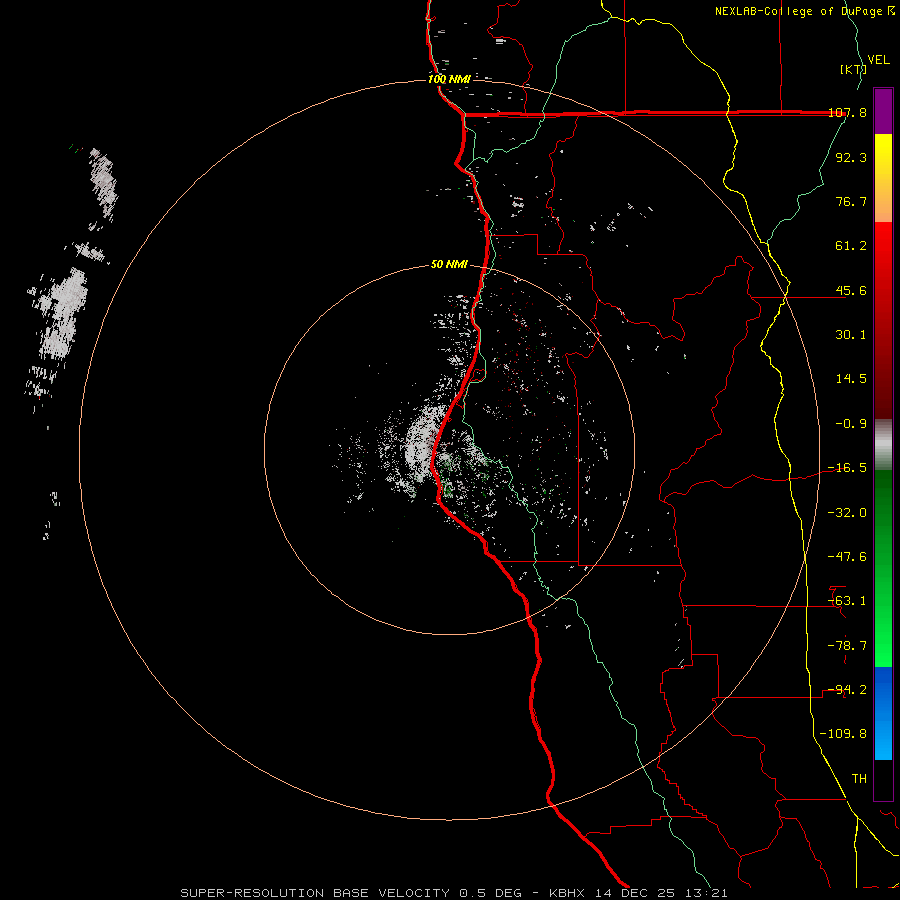The width and height of the screenshot is (900, 900).
Task: Click the 100 NMI range ring label
Action: 449,79
